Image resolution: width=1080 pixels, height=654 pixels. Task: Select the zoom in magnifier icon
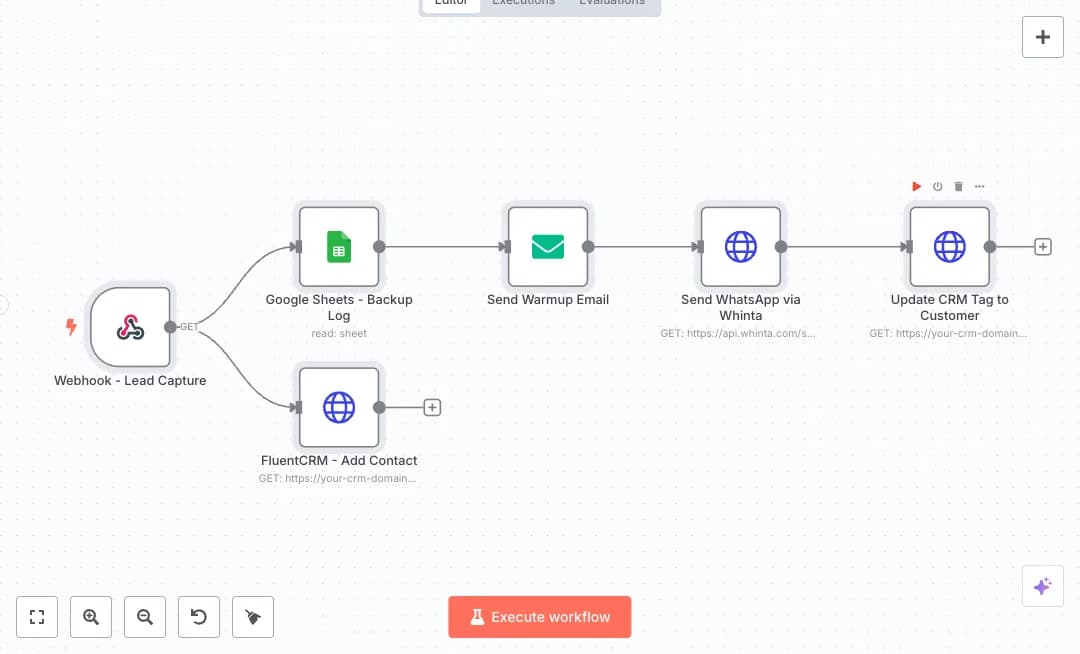91,617
